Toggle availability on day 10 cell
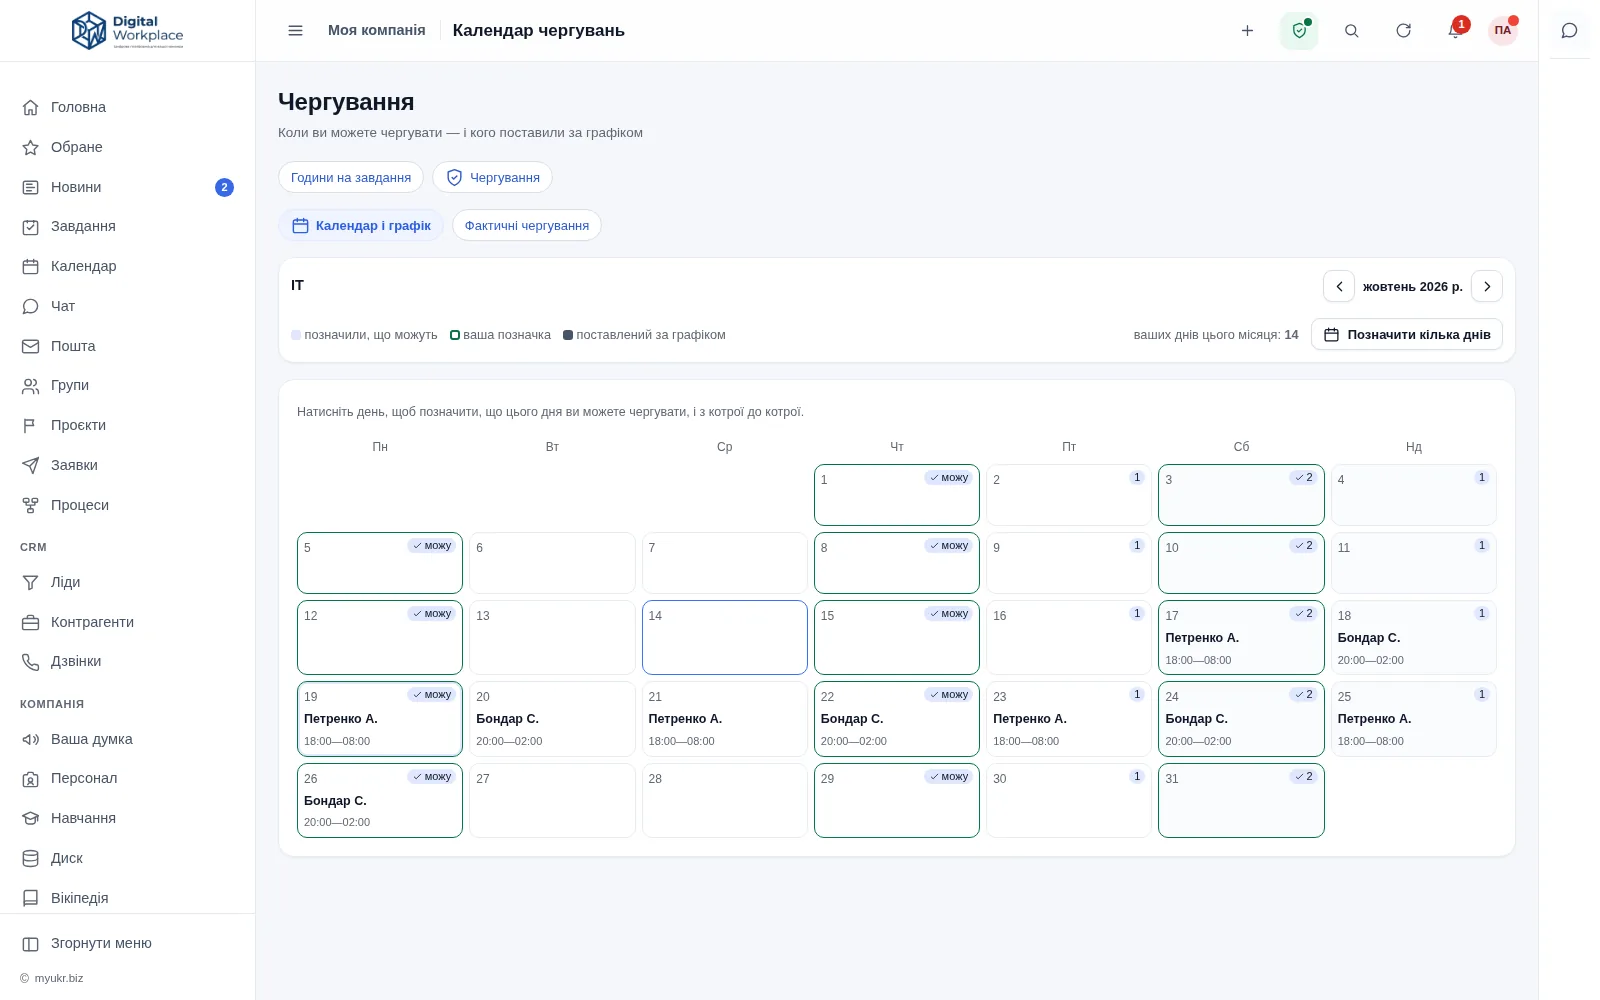This screenshot has width=1600, height=1000. 1241,563
